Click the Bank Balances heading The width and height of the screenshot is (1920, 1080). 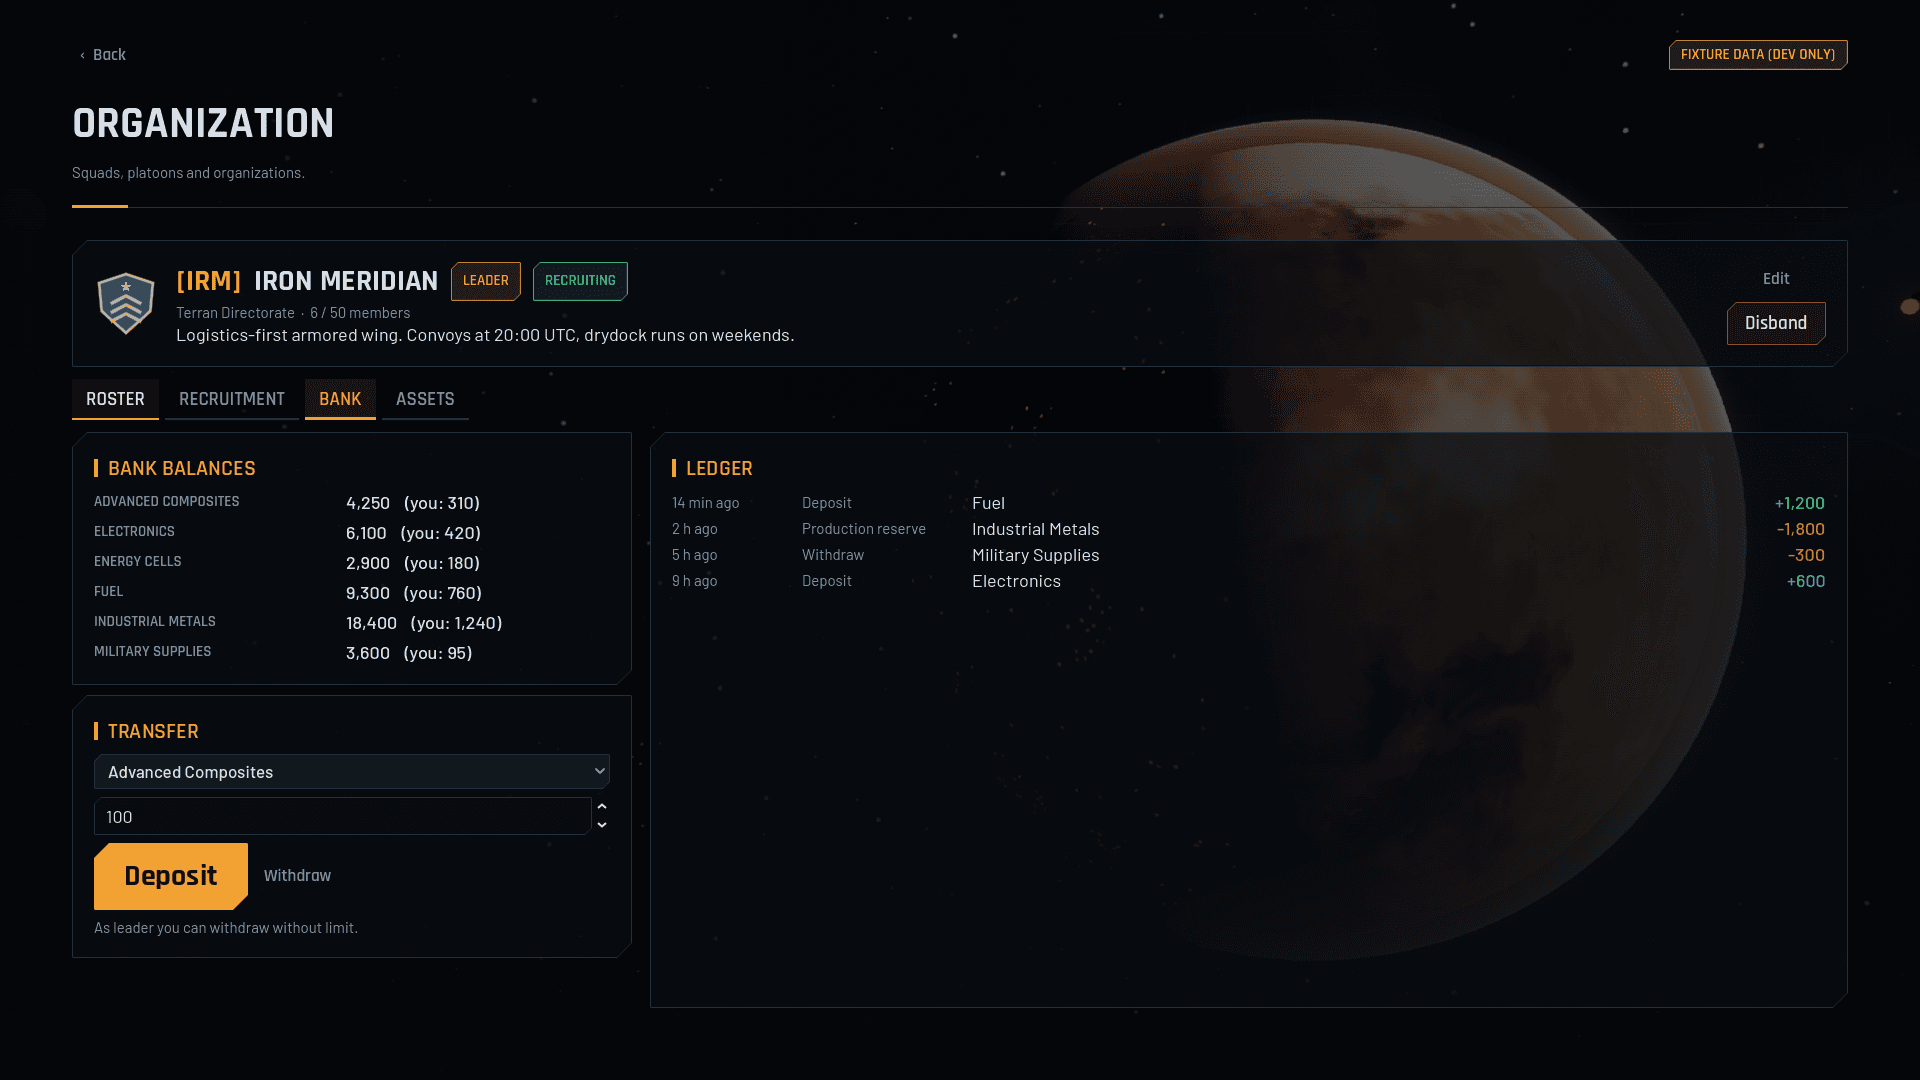(x=182, y=468)
